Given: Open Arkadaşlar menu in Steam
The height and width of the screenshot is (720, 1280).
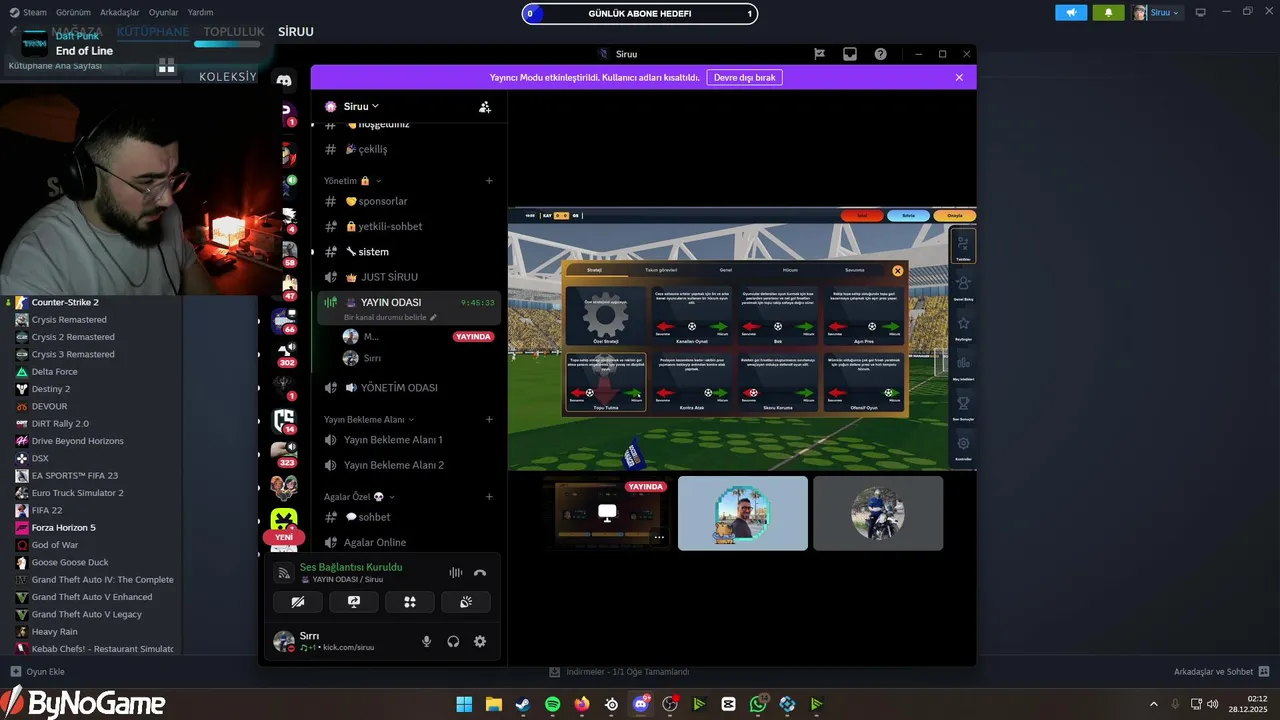Looking at the screenshot, I should coord(121,13).
